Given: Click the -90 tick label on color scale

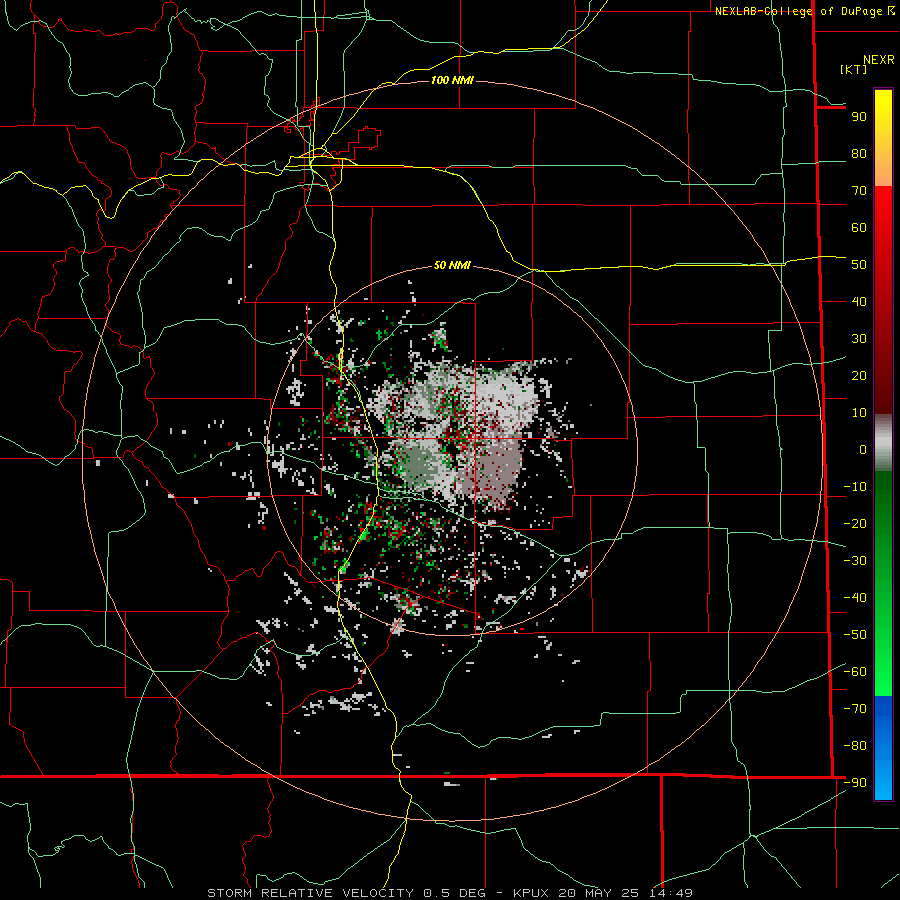Looking at the screenshot, I should pos(855,783).
